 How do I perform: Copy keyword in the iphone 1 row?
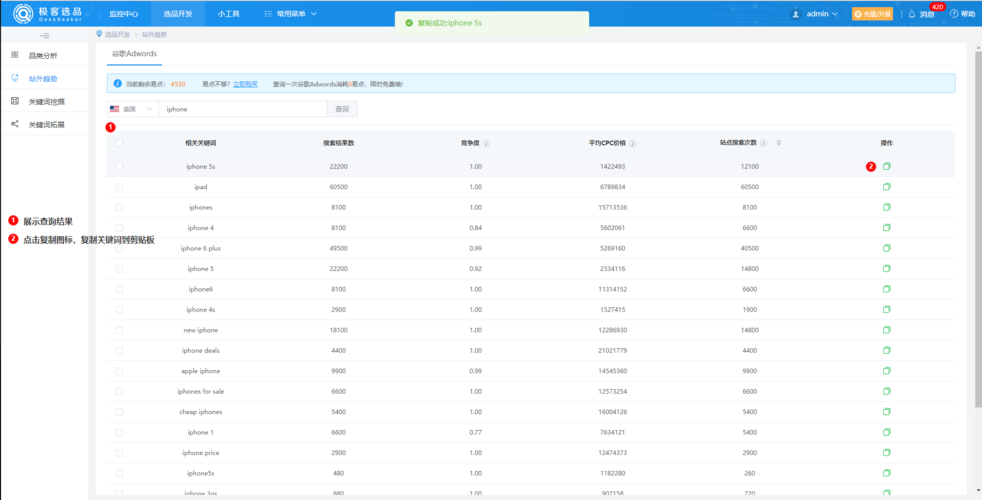[886, 432]
